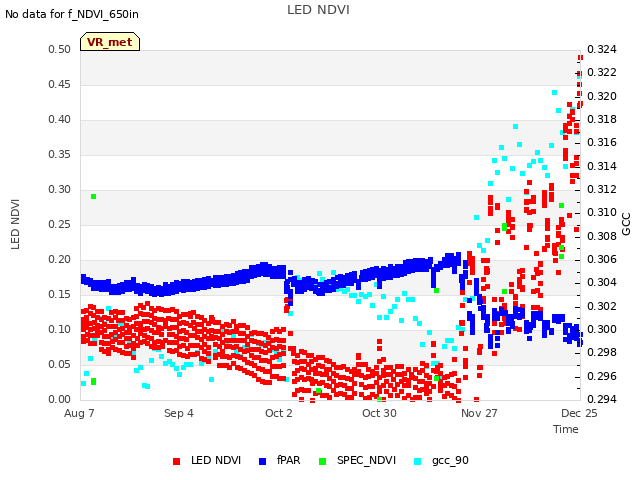
Task: Click the 0.50 left axis value
Action: [x=60, y=49]
